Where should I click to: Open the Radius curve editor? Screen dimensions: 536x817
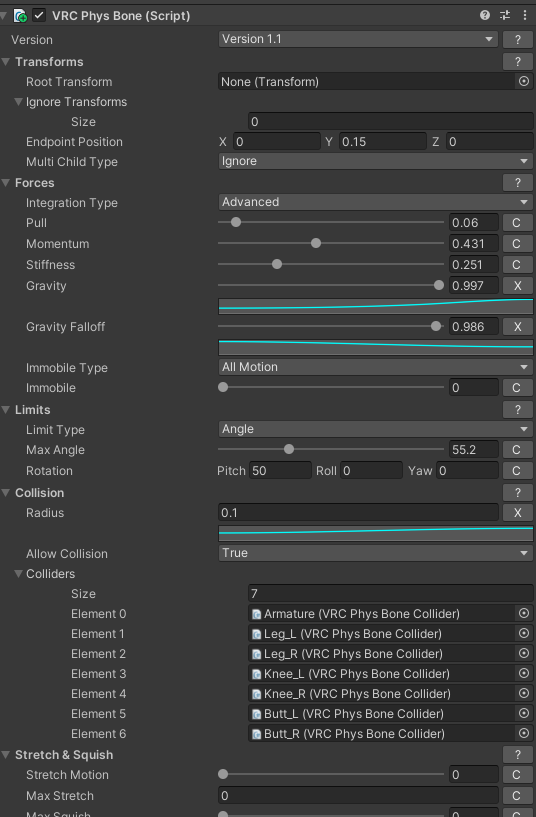[376, 534]
